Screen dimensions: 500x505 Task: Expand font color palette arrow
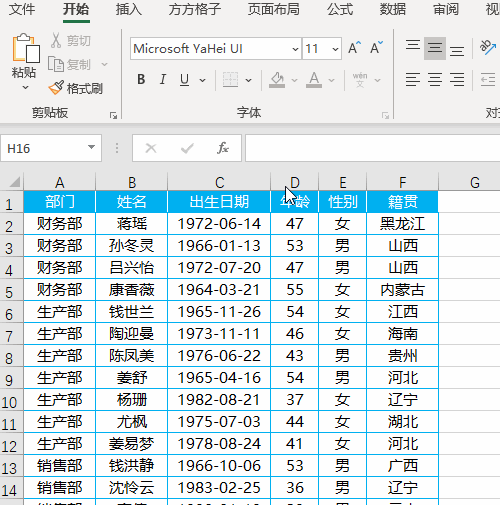(331, 80)
